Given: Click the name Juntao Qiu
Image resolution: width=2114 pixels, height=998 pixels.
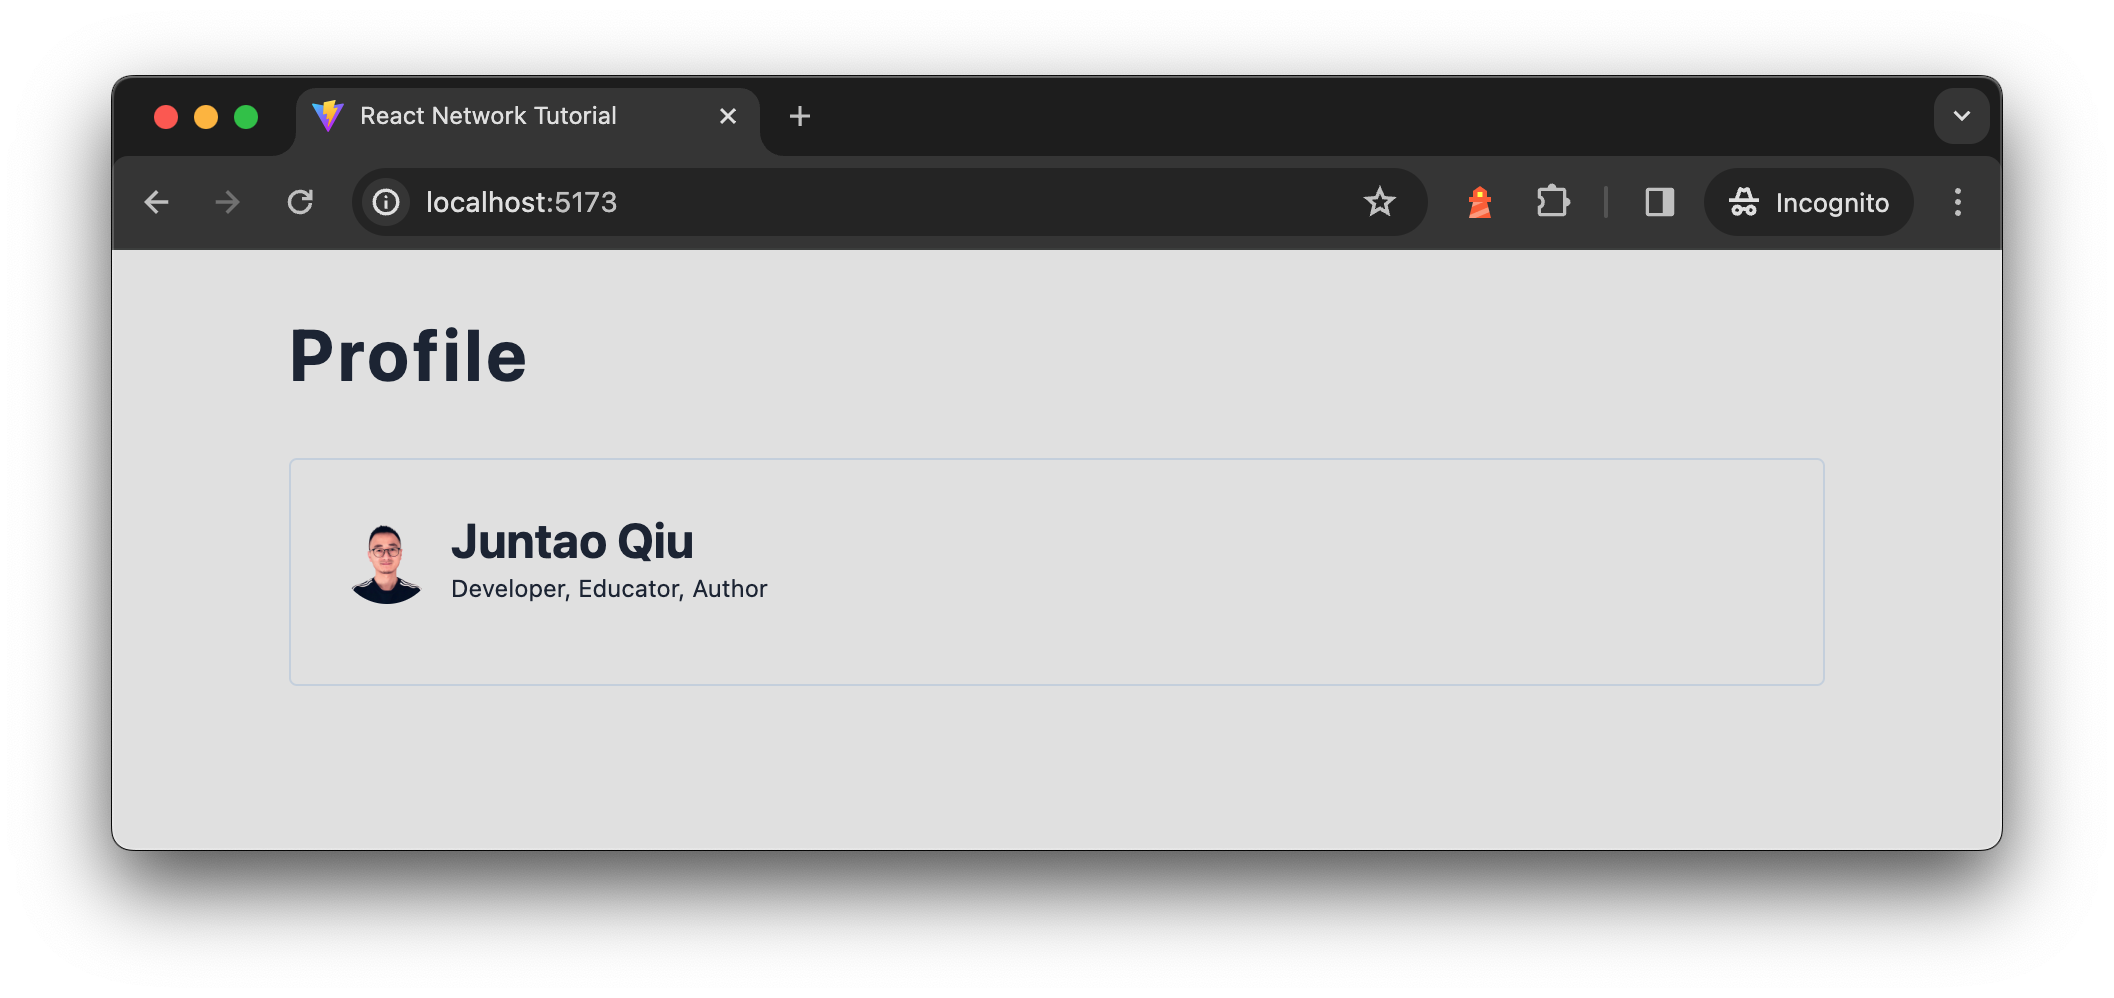Looking at the screenshot, I should click(573, 541).
